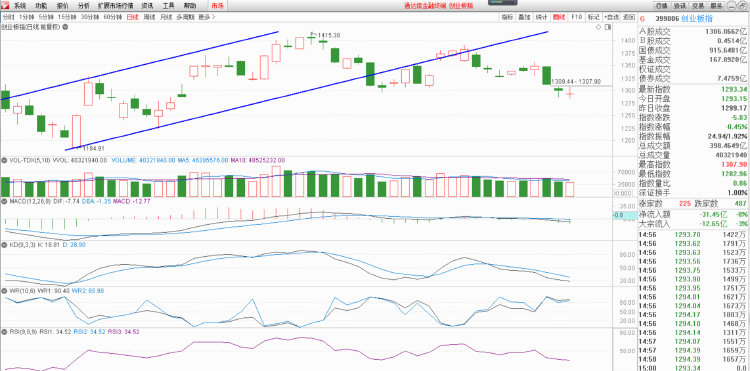The width and height of the screenshot is (750, 371).
Task: Select the 日线 daily period
Action: (132, 17)
